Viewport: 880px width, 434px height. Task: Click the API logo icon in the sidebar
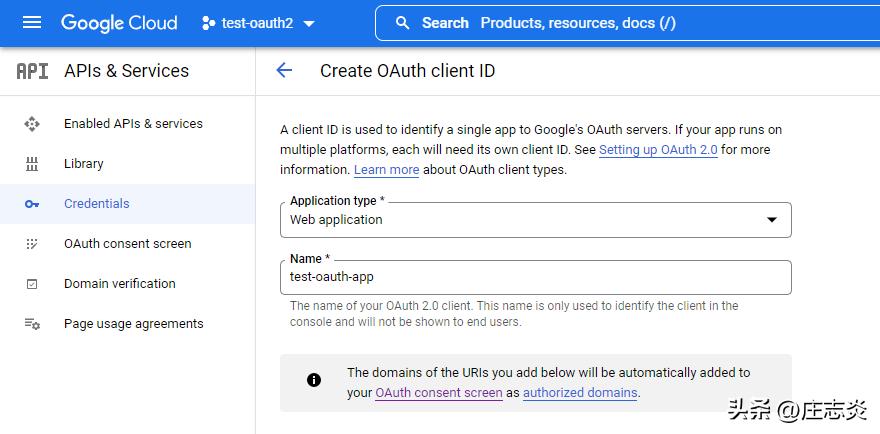coord(32,71)
